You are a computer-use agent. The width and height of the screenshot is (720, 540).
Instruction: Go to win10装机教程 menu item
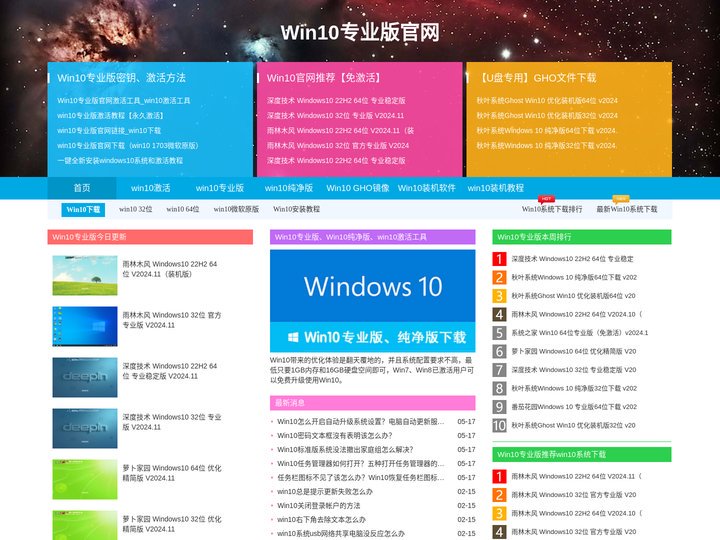click(495, 188)
